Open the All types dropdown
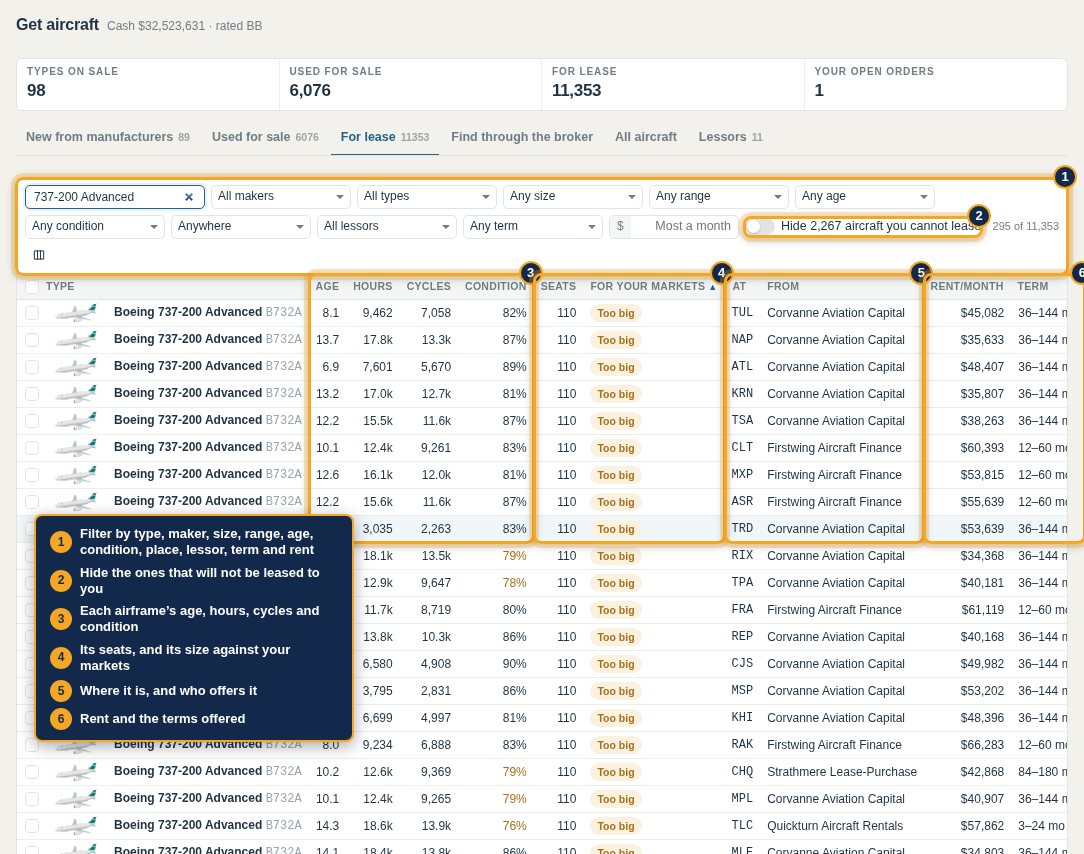The height and width of the screenshot is (854, 1084). (x=427, y=196)
